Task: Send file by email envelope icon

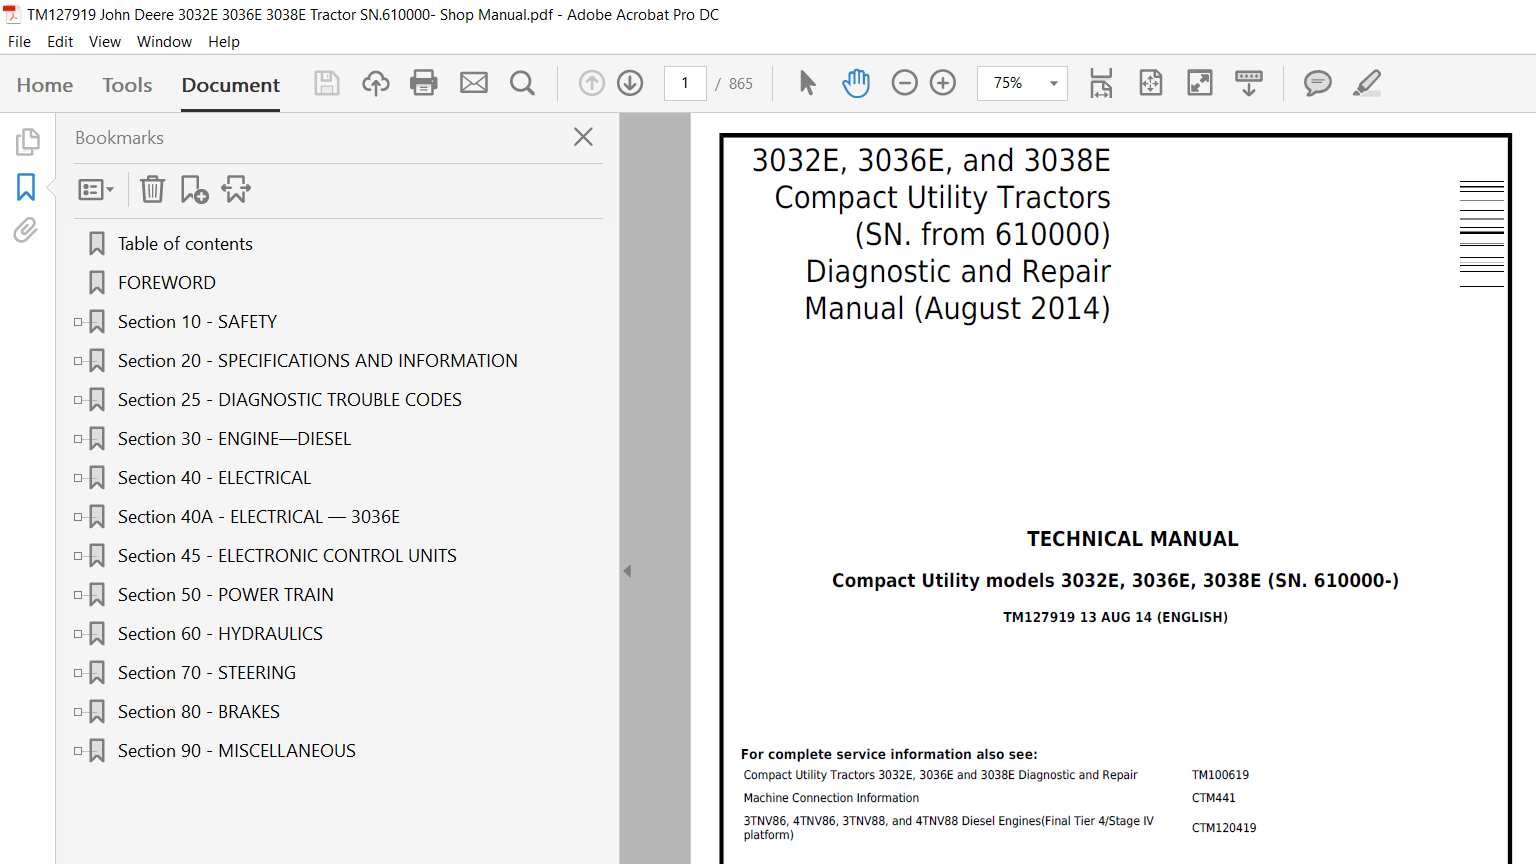Action: [x=474, y=83]
